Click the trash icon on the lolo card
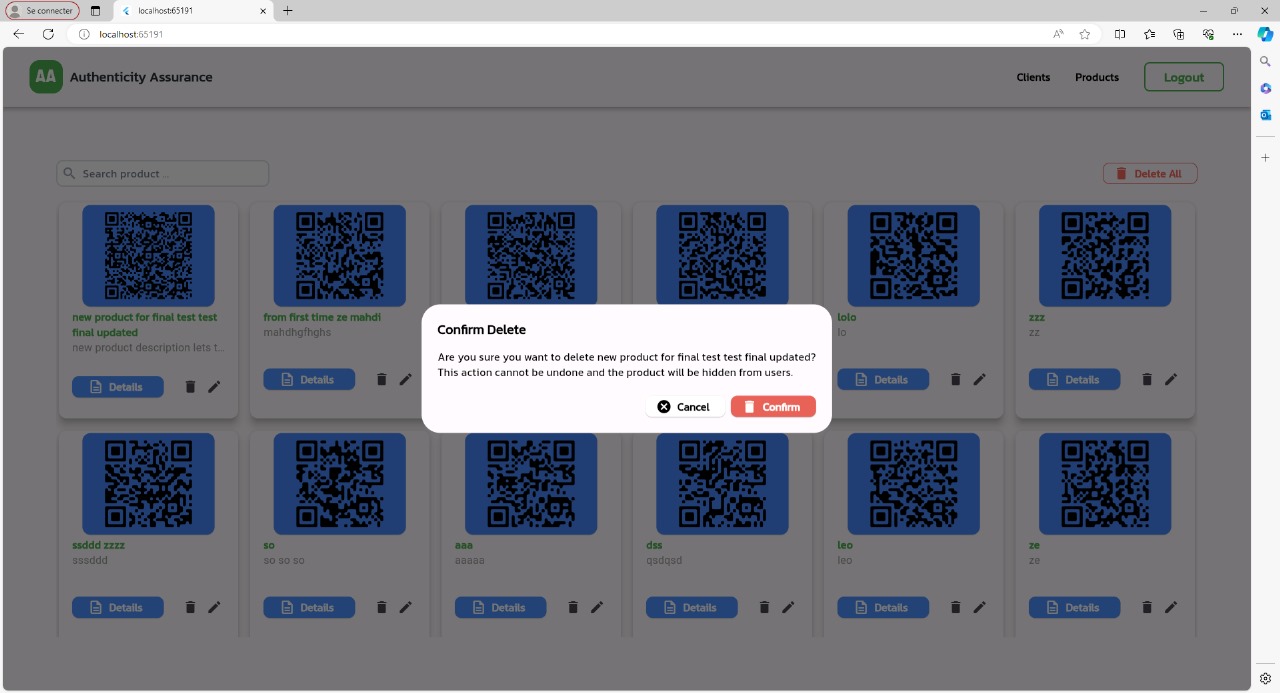This screenshot has width=1280, height=693. 955,379
